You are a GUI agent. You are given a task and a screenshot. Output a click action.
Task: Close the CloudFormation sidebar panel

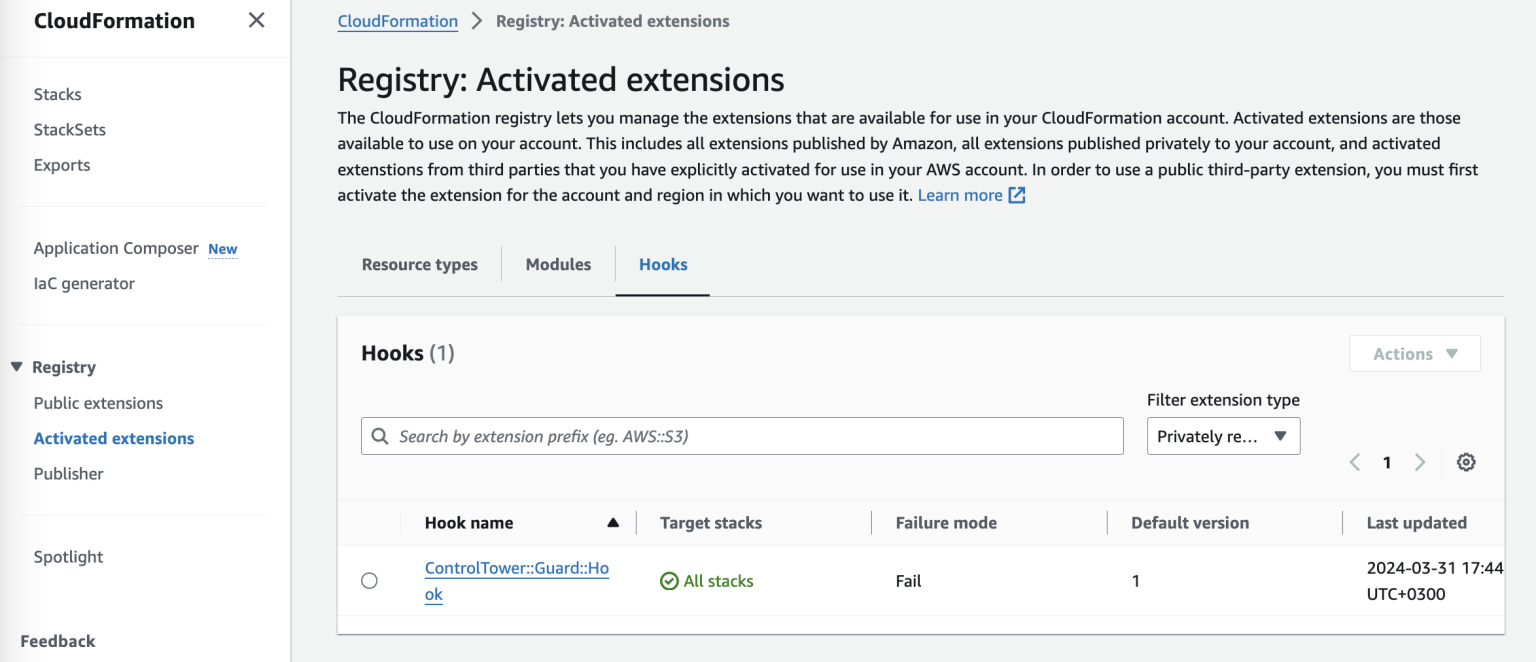click(257, 21)
